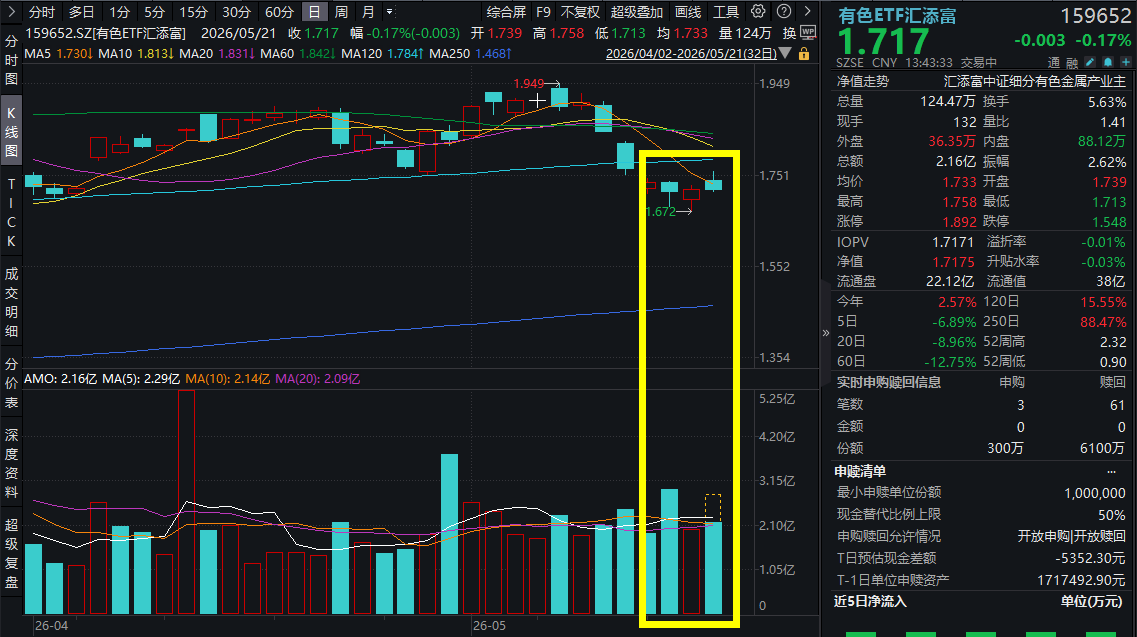Open the 超级叠加 overlay menu
Viewport: 1137px width, 637px height.
(637, 12)
